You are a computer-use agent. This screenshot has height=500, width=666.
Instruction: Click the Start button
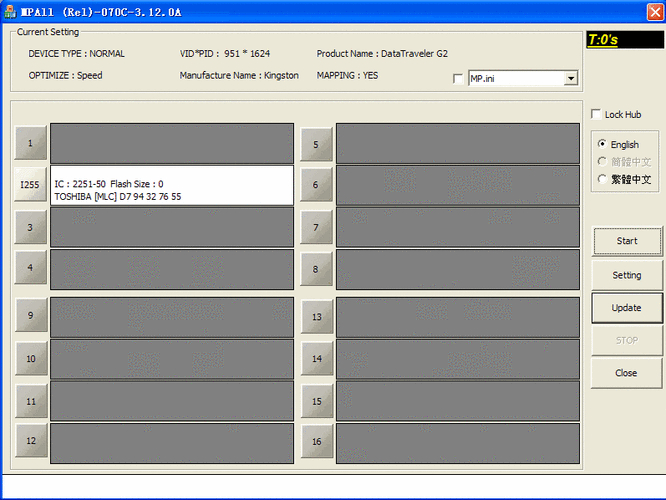[x=626, y=241]
